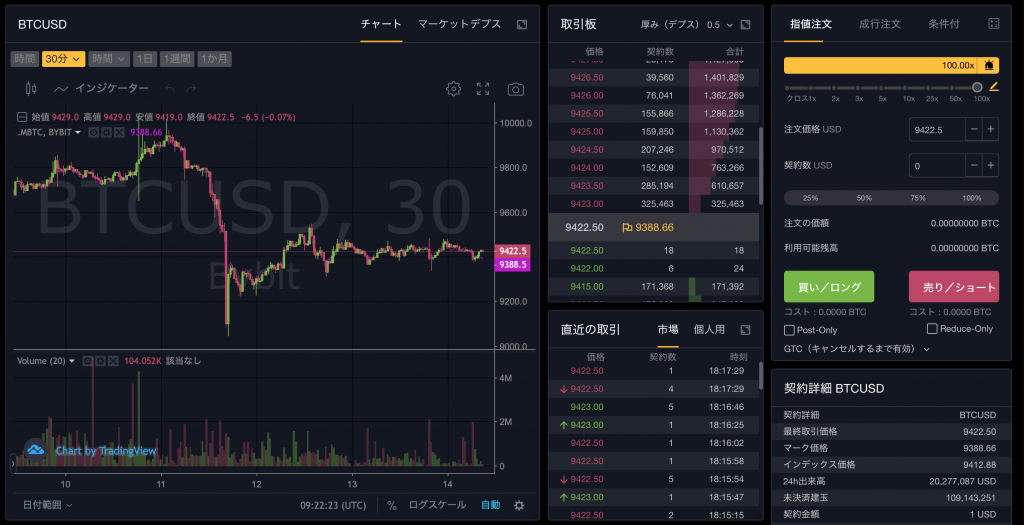Toggle ログスケール log scale
Image resolution: width=1024 pixels, height=525 pixels.
(437, 505)
